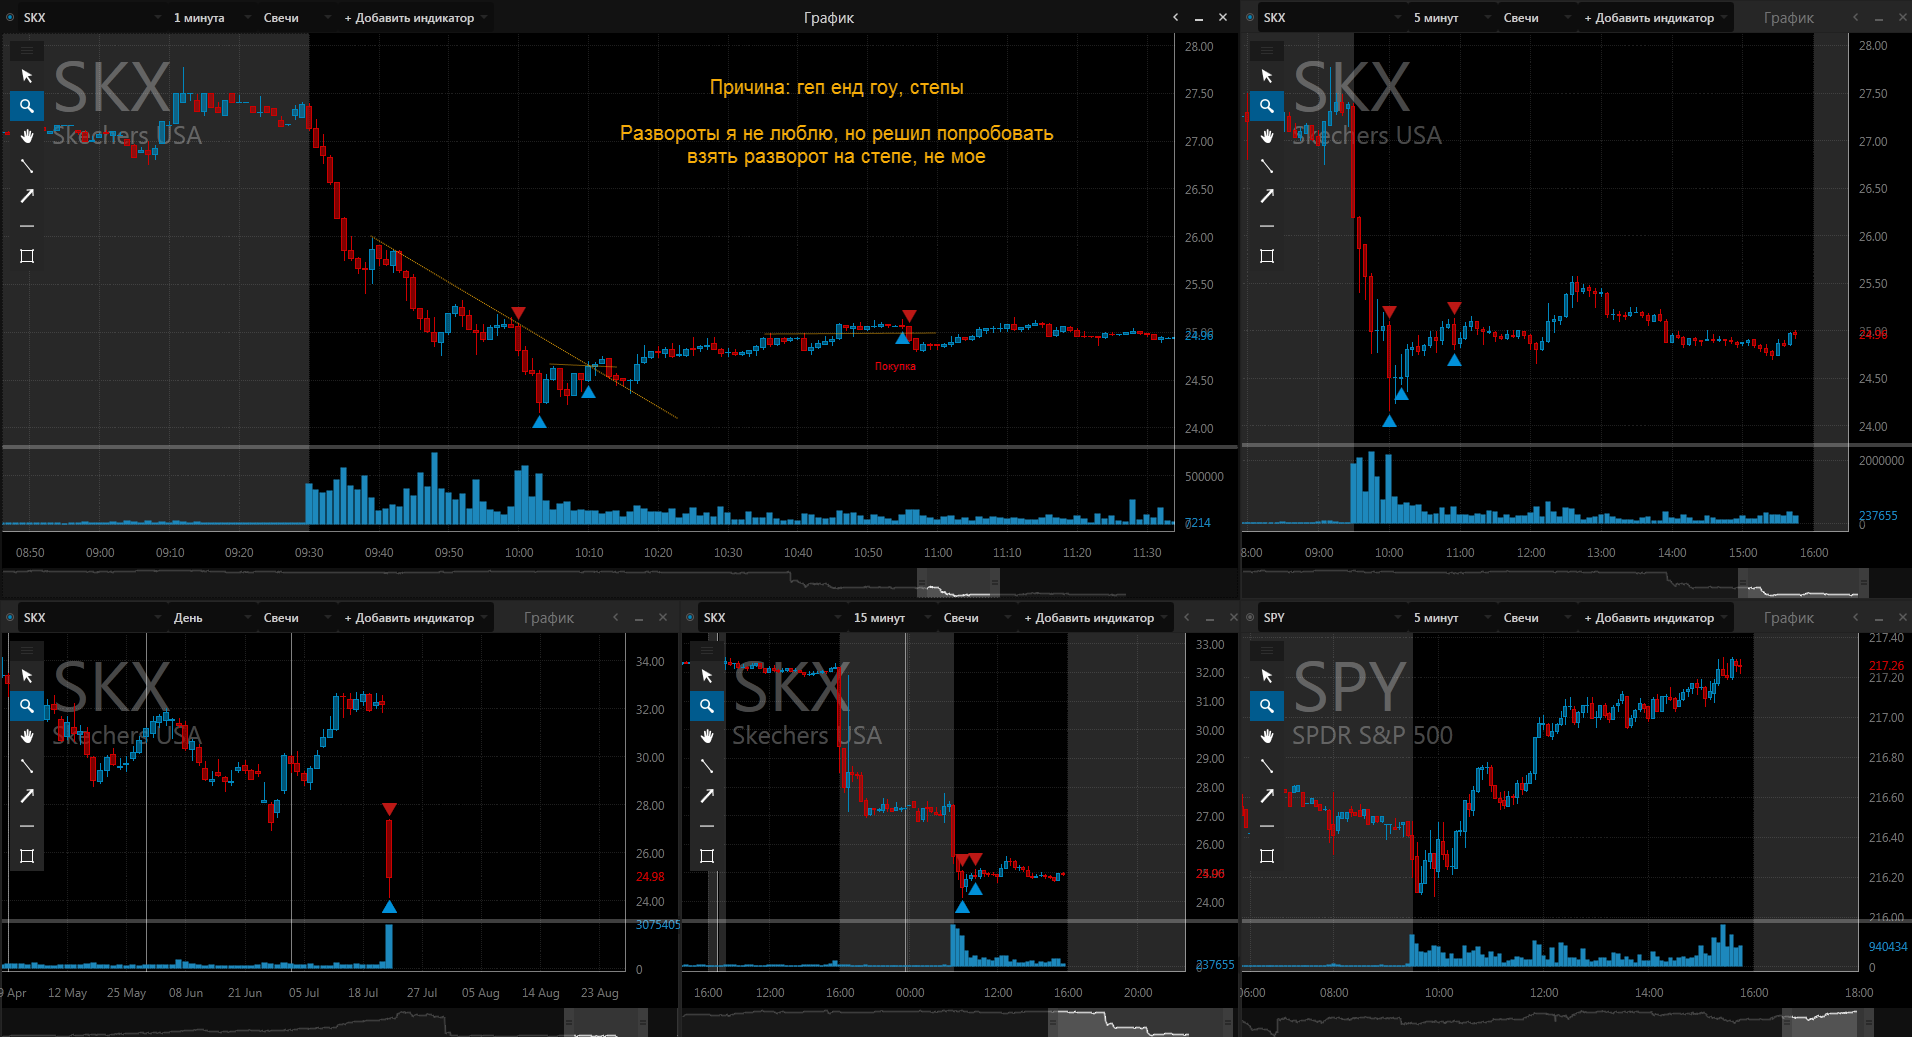Click '+ Добавить индикатор' in SKX 1-minute chart
This screenshot has width=1912, height=1037.
416,18
